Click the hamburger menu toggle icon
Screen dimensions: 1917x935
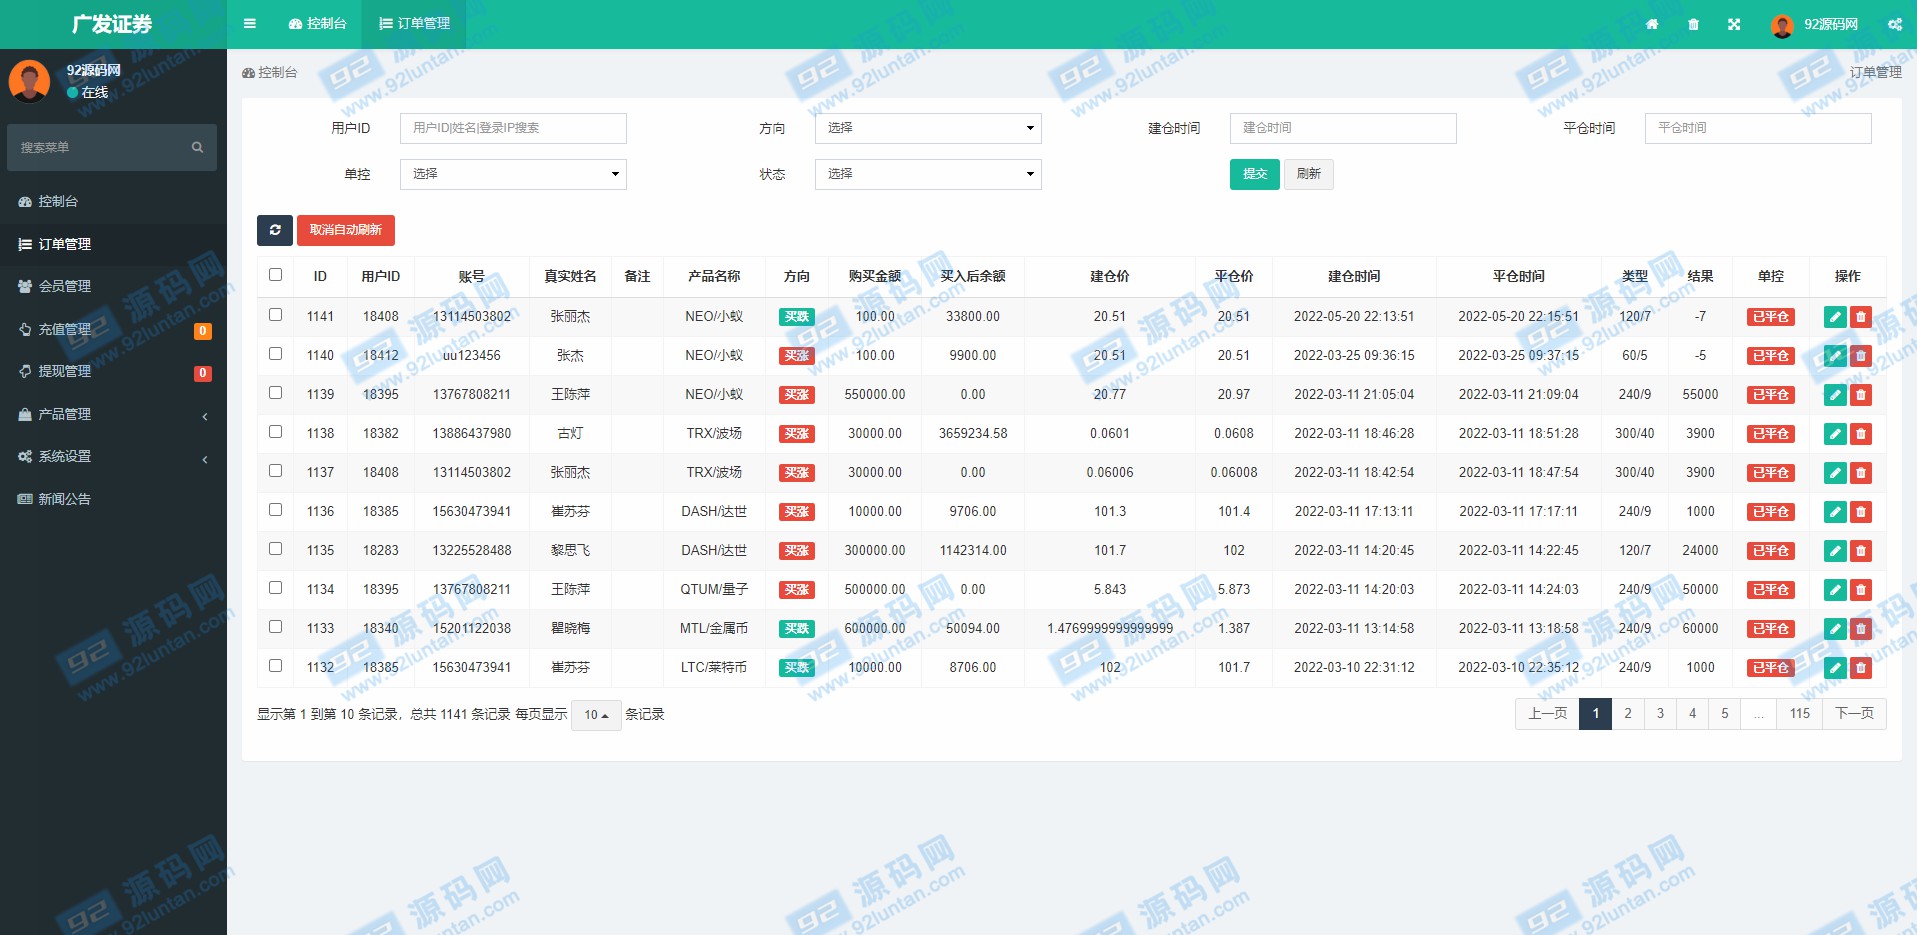[x=250, y=24]
